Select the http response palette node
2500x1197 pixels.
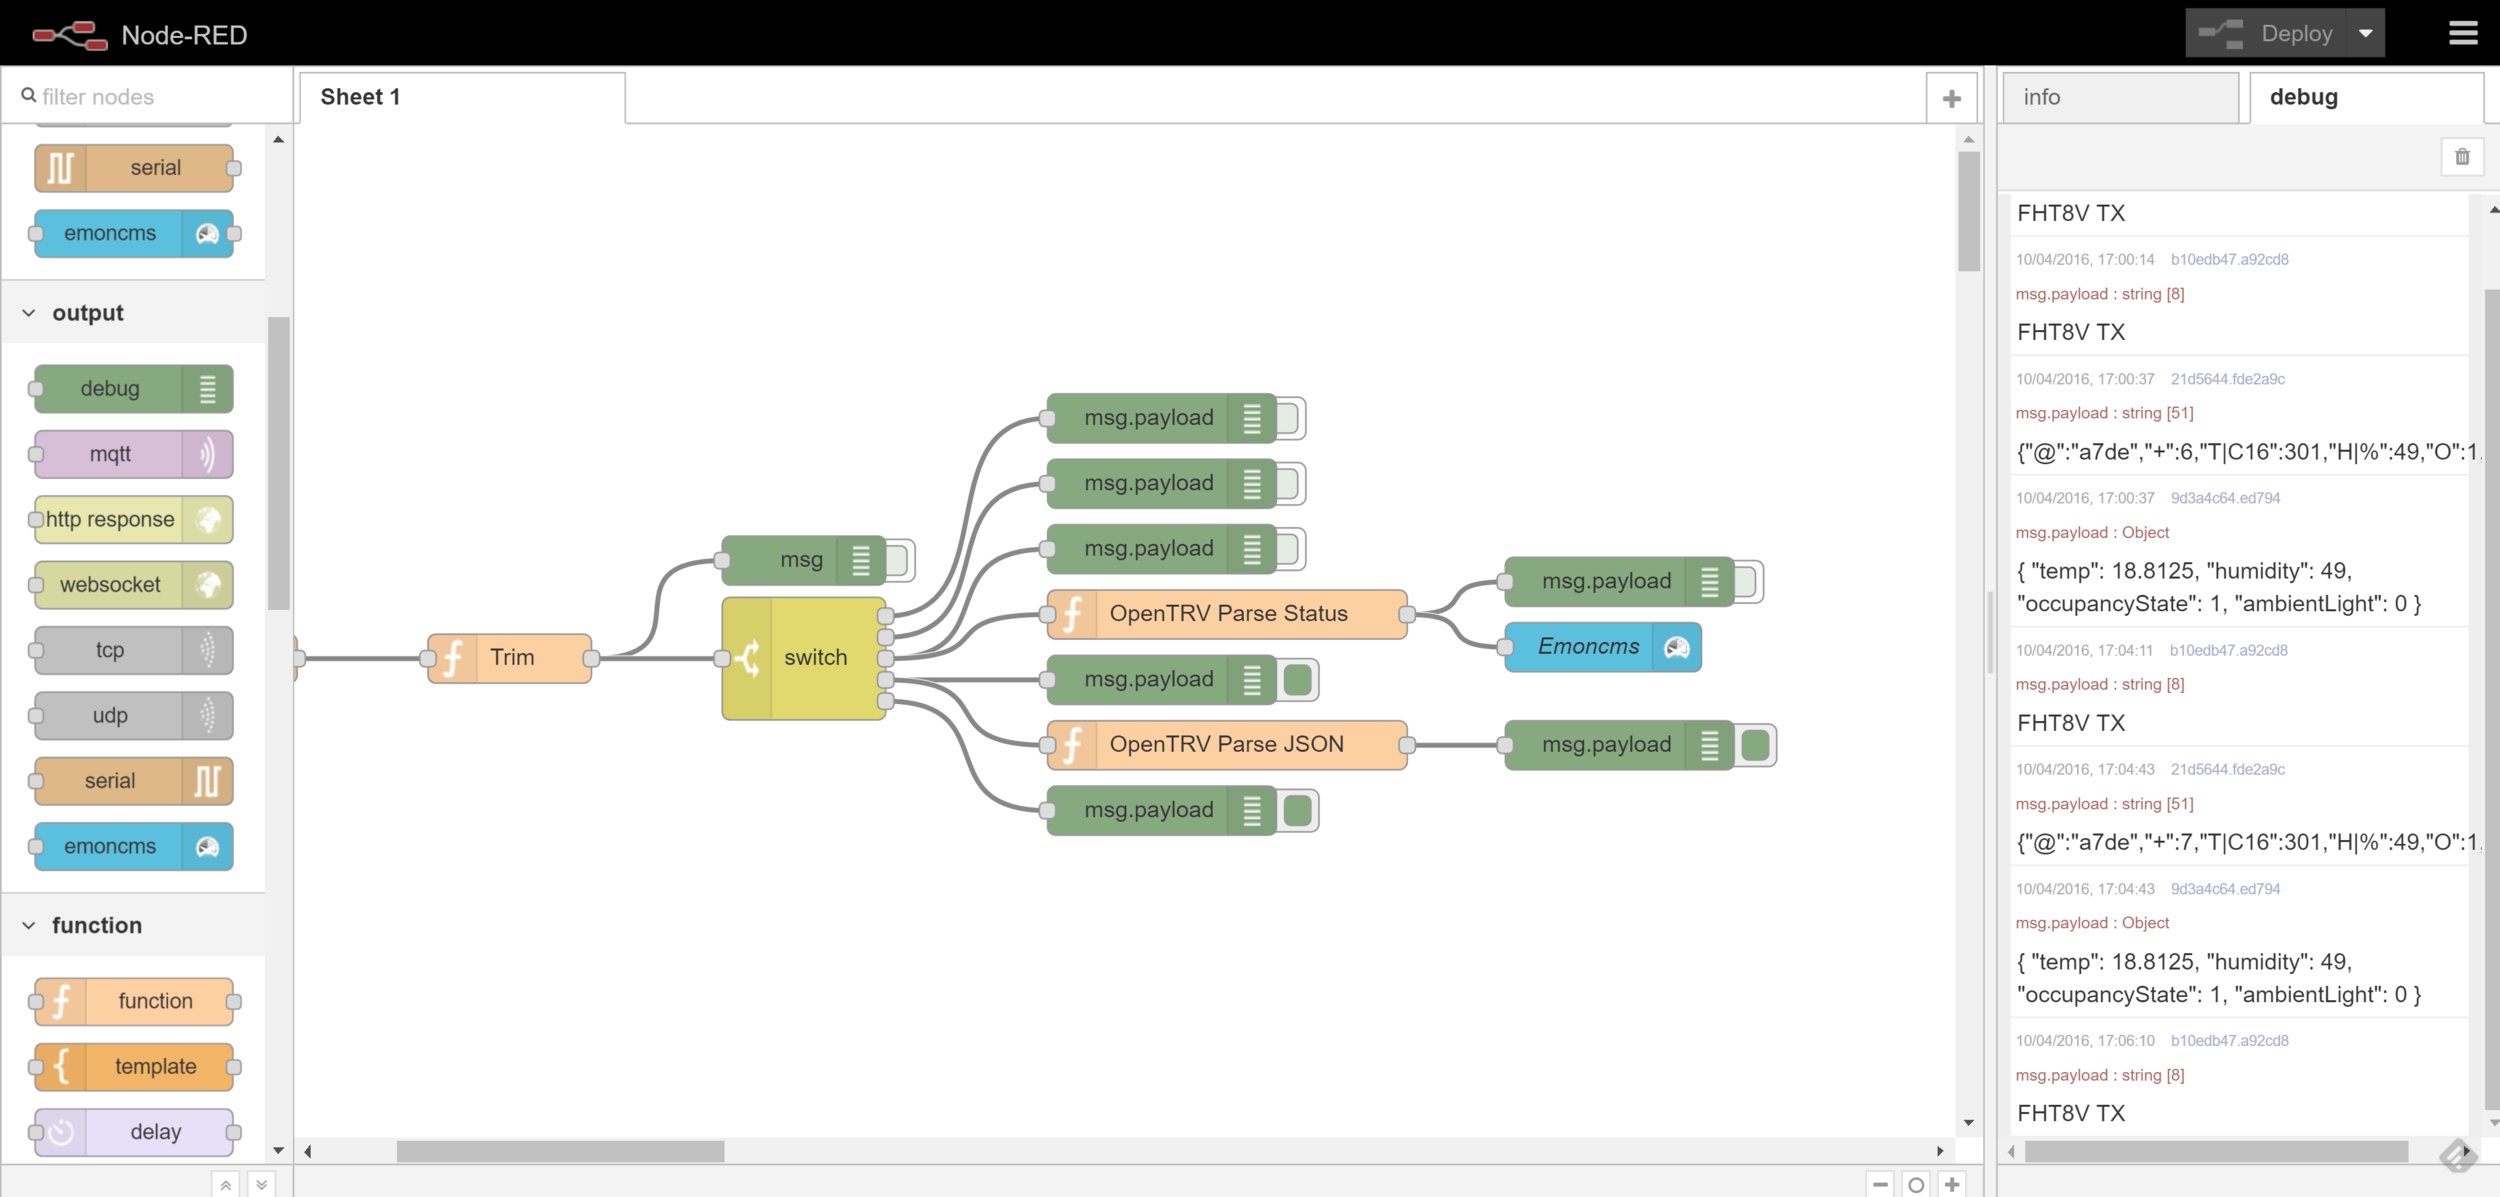[x=133, y=520]
